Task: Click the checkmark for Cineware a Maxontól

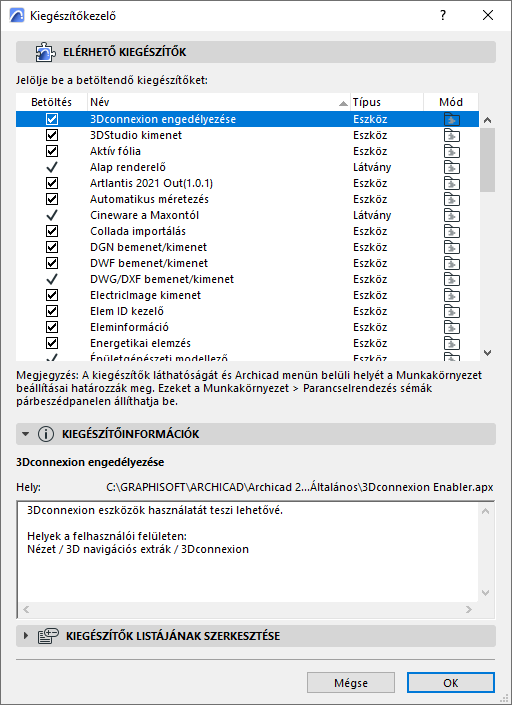Action: tap(52, 215)
